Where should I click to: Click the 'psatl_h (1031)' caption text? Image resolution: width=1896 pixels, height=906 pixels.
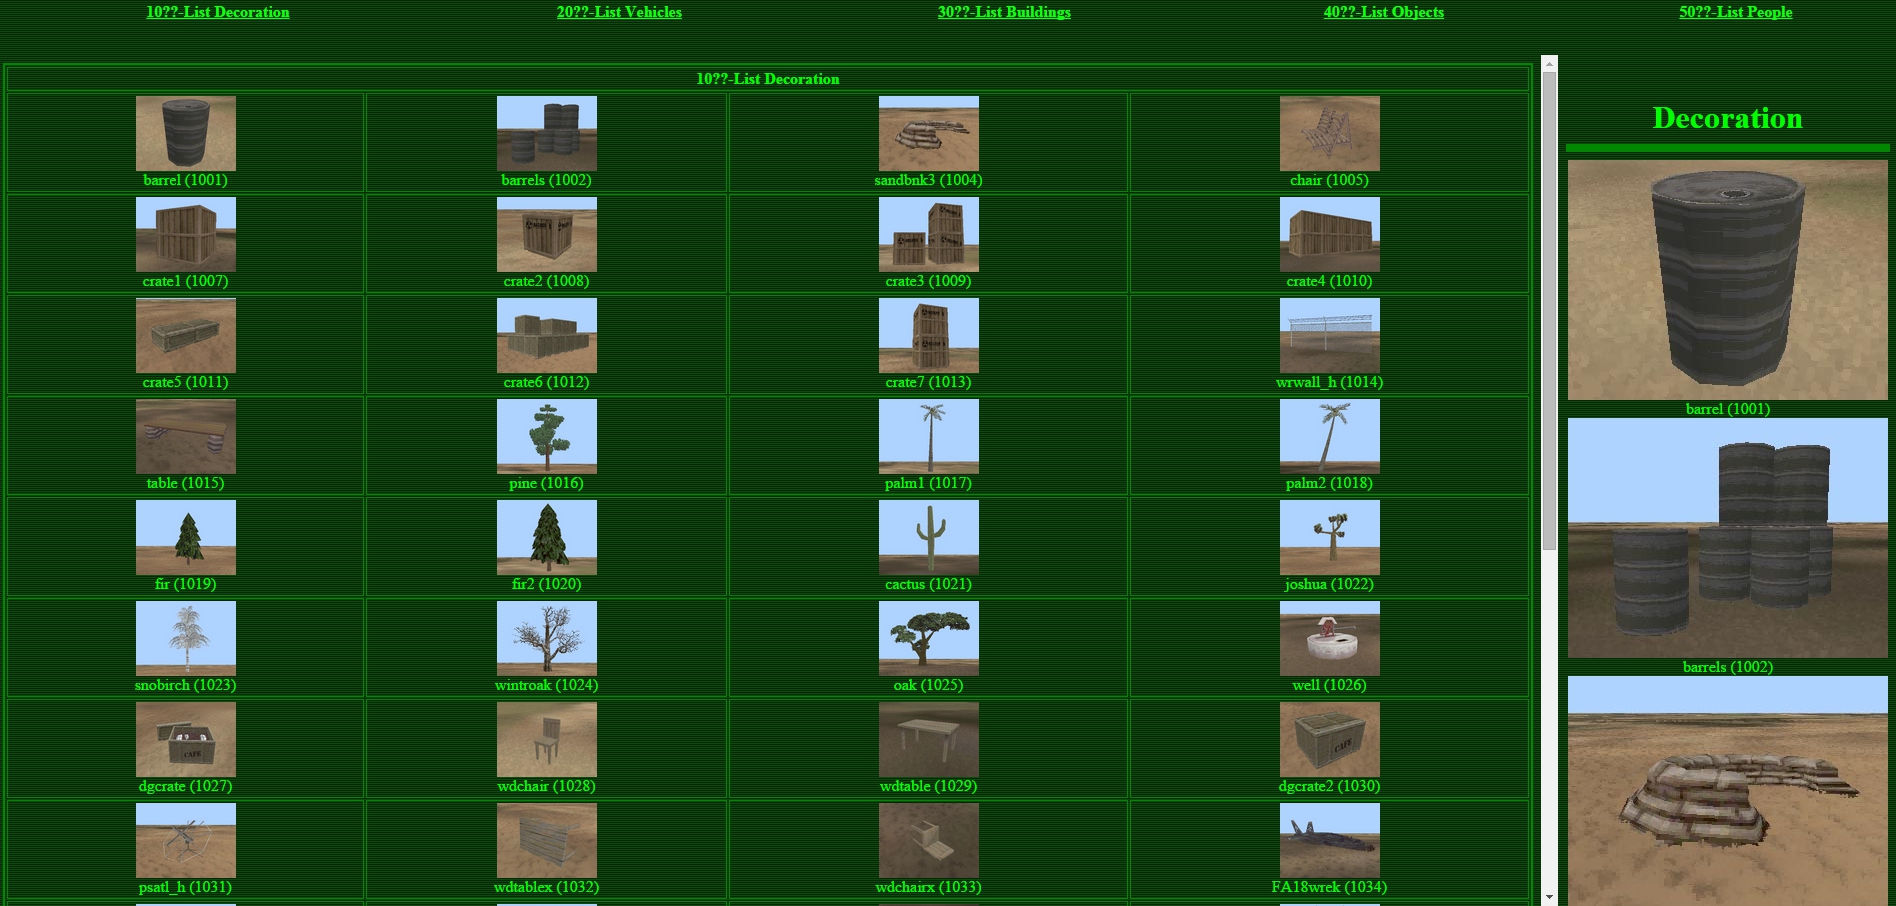(x=185, y=887)
